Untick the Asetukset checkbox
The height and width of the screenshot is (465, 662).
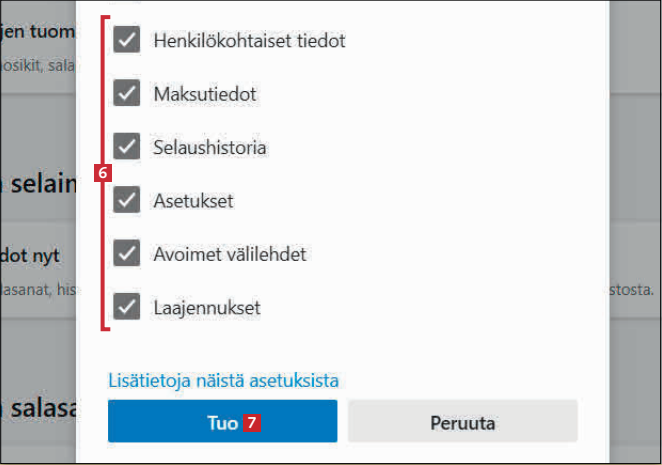coord(127,200)
